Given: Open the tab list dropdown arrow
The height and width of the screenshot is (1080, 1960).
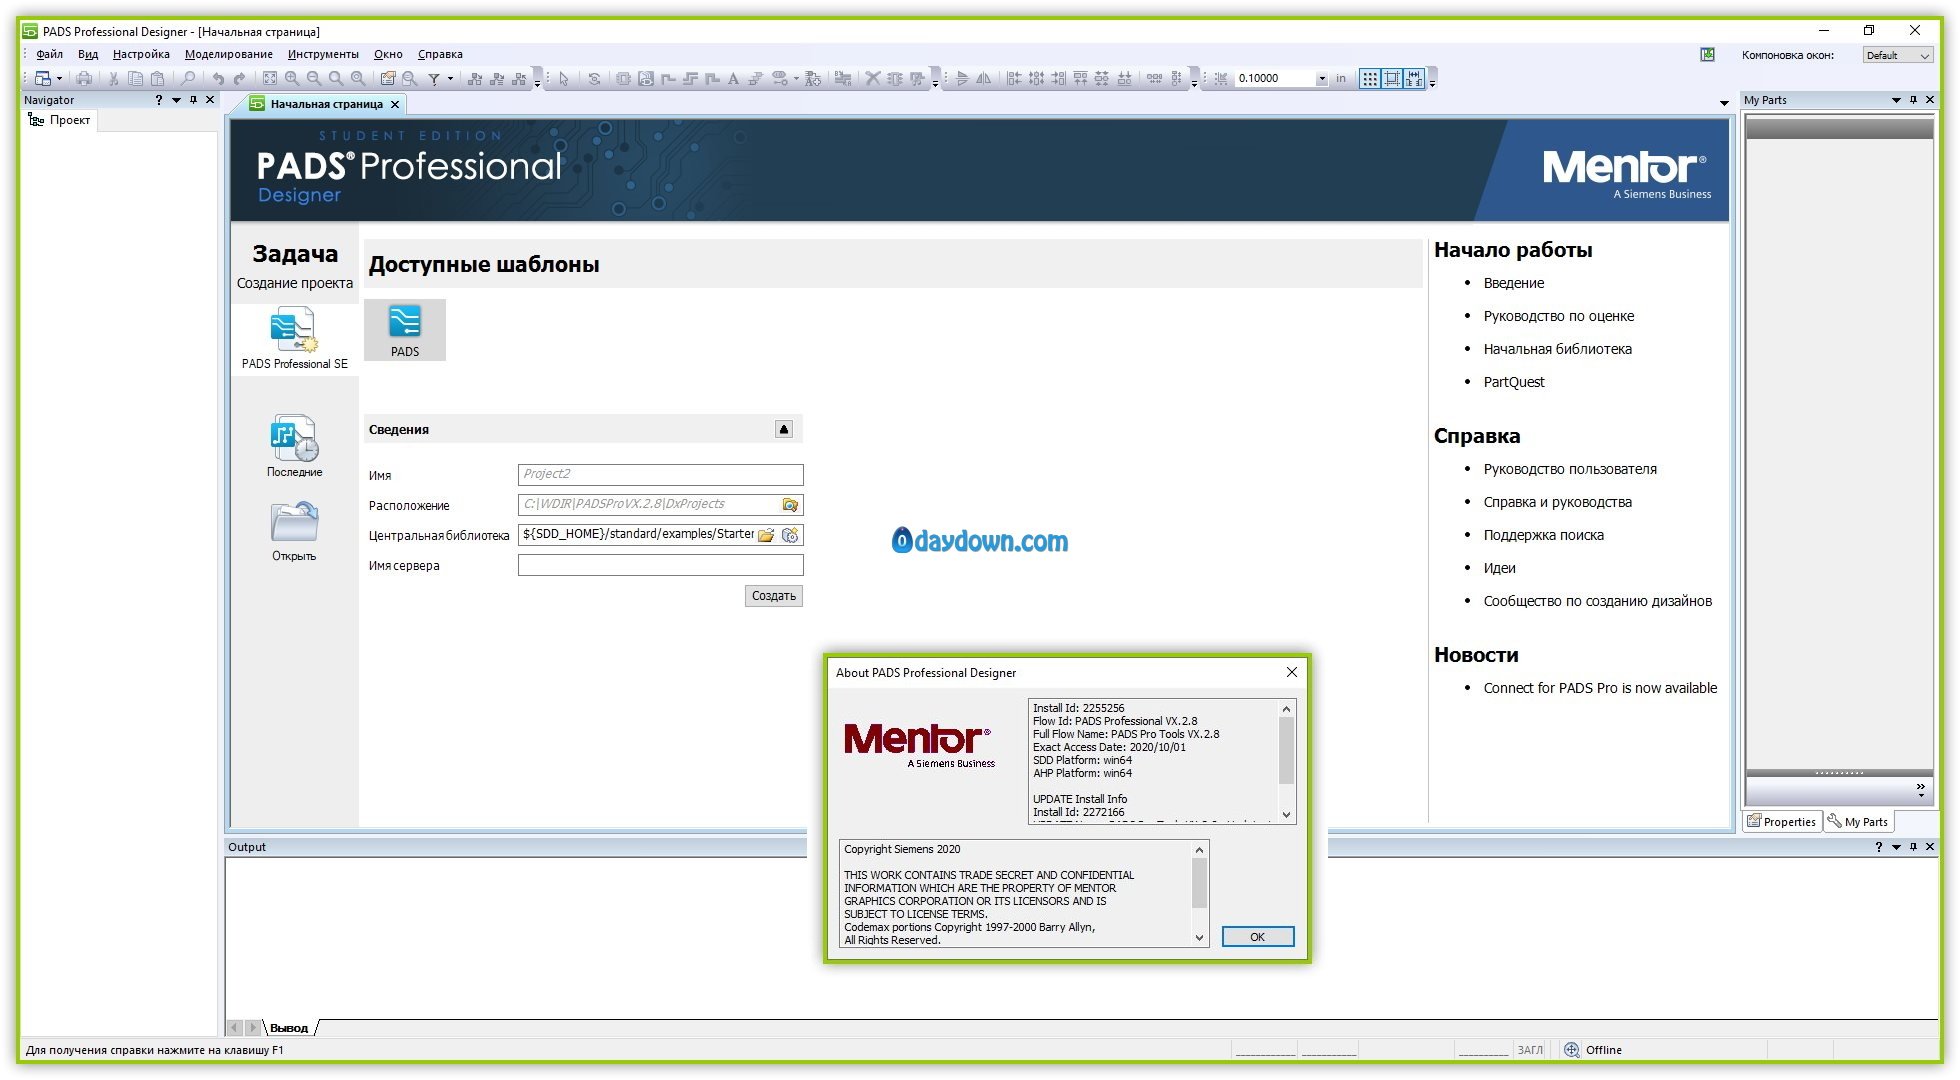Looking at the screenshot, I should pos(1724,103).
